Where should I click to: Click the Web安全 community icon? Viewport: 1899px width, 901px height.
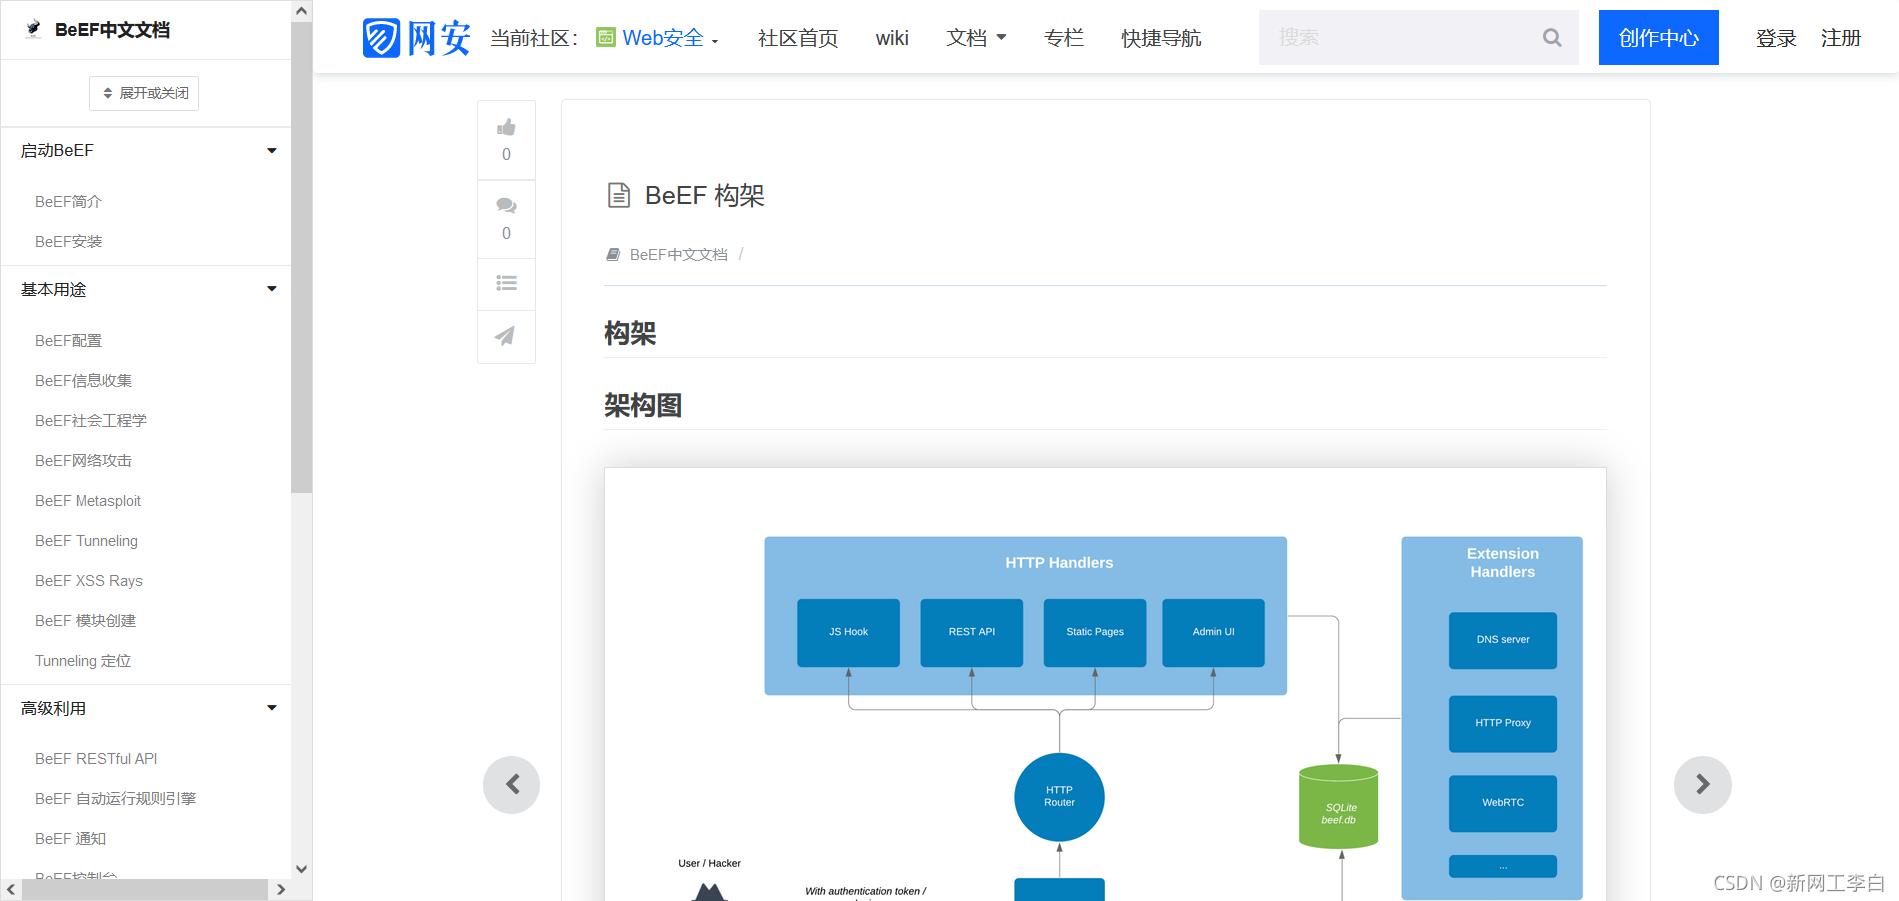click(606, 38)
